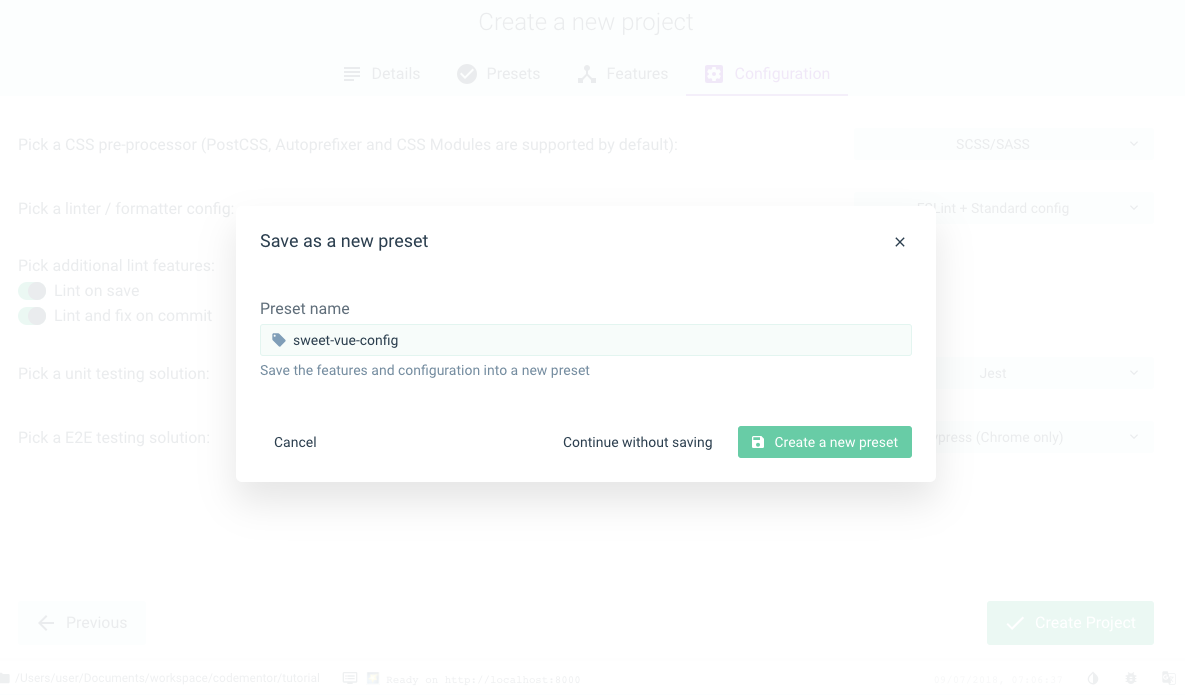
Task: Click the gear icon on the Configuration tab
Action: click(x=713, y=73)
